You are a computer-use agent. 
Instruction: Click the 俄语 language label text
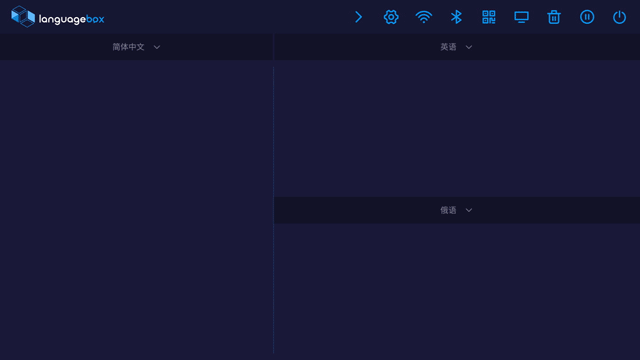448,210
